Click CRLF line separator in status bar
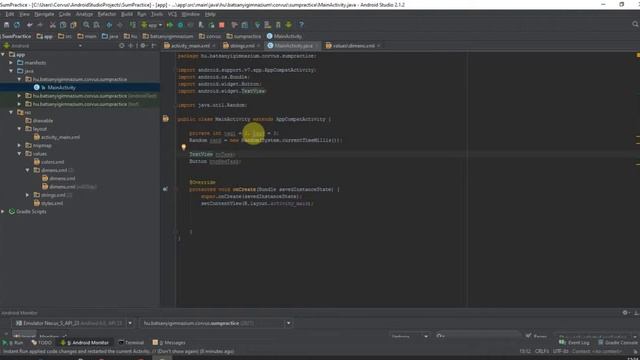Viewport: 640px width, 360px height. coord(542,351)
